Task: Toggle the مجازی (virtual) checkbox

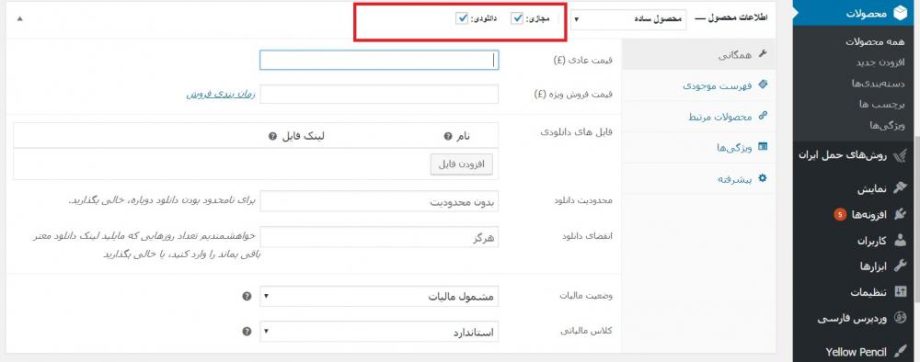Action: [x=516, y=19]
